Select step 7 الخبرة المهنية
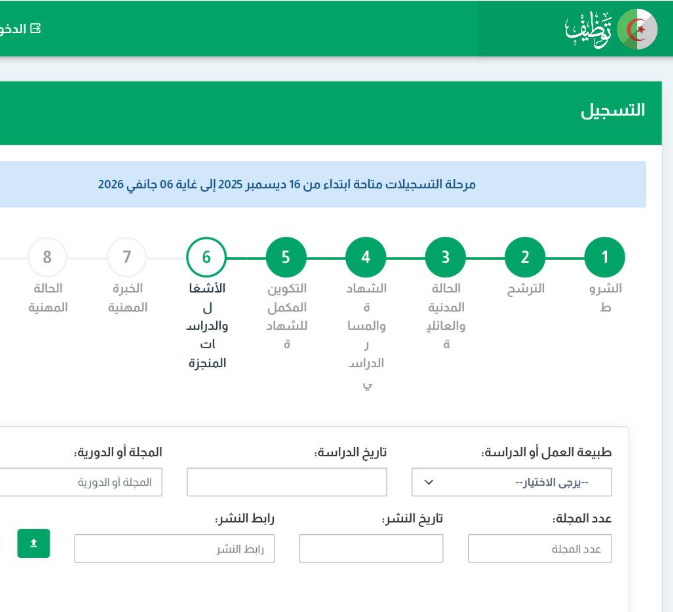 point(127,257)
